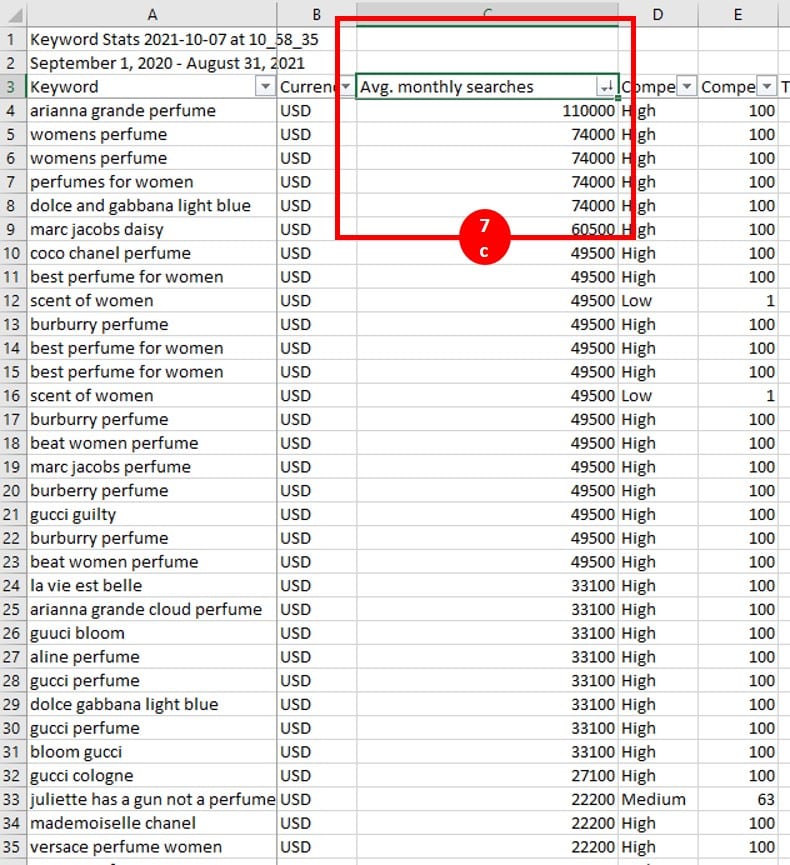Click cell 'perfumes for women'
Image resolution: width=790 pixels, height=865 pixels.
coord(152,182)
